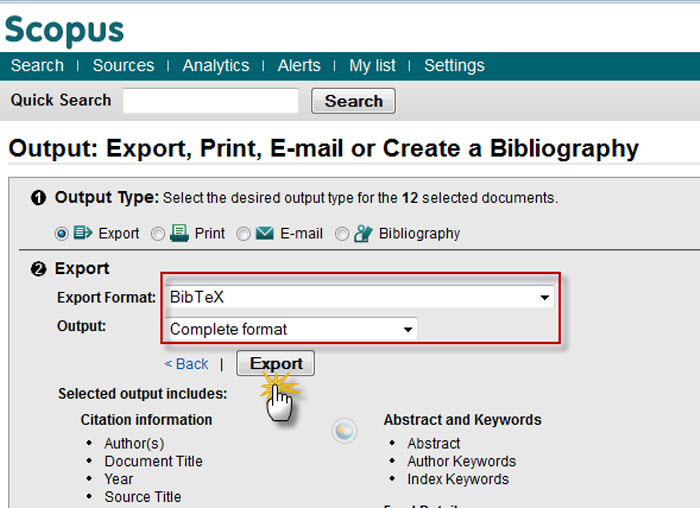Click the 'Author(s)' list item

tap(134, 443)
